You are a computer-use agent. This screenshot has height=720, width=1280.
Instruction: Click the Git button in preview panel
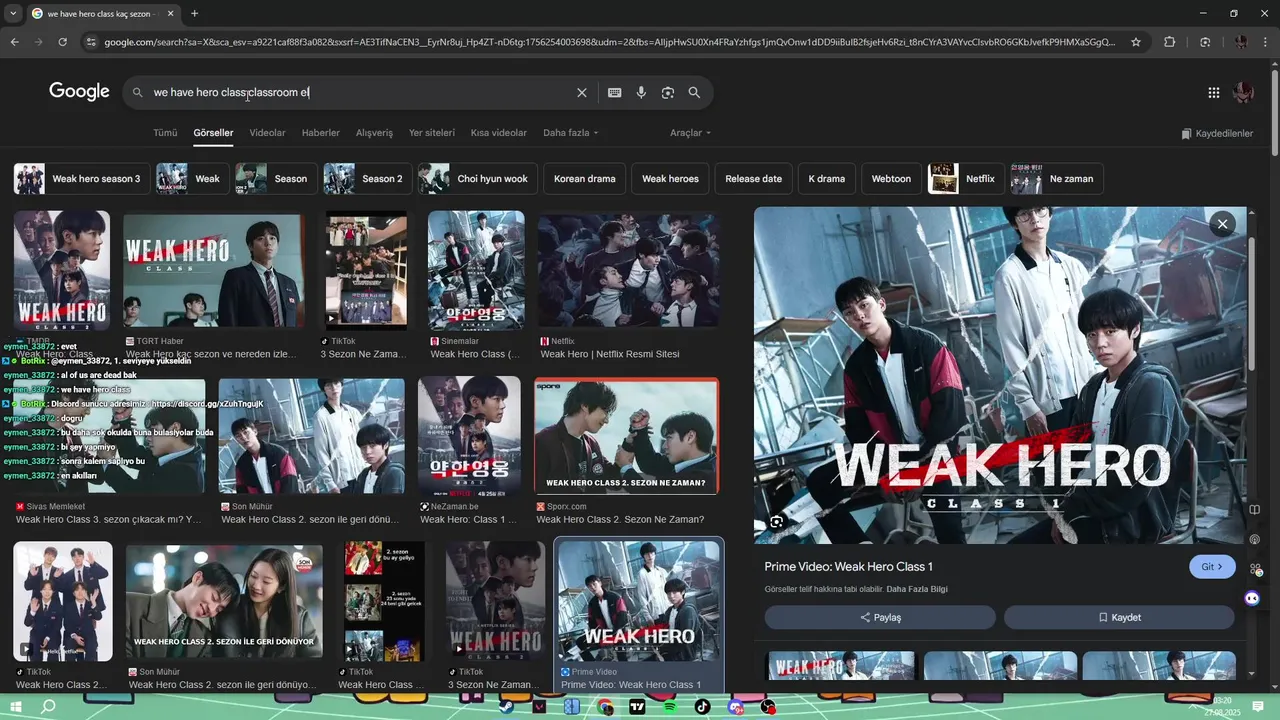pos(1212,566)
